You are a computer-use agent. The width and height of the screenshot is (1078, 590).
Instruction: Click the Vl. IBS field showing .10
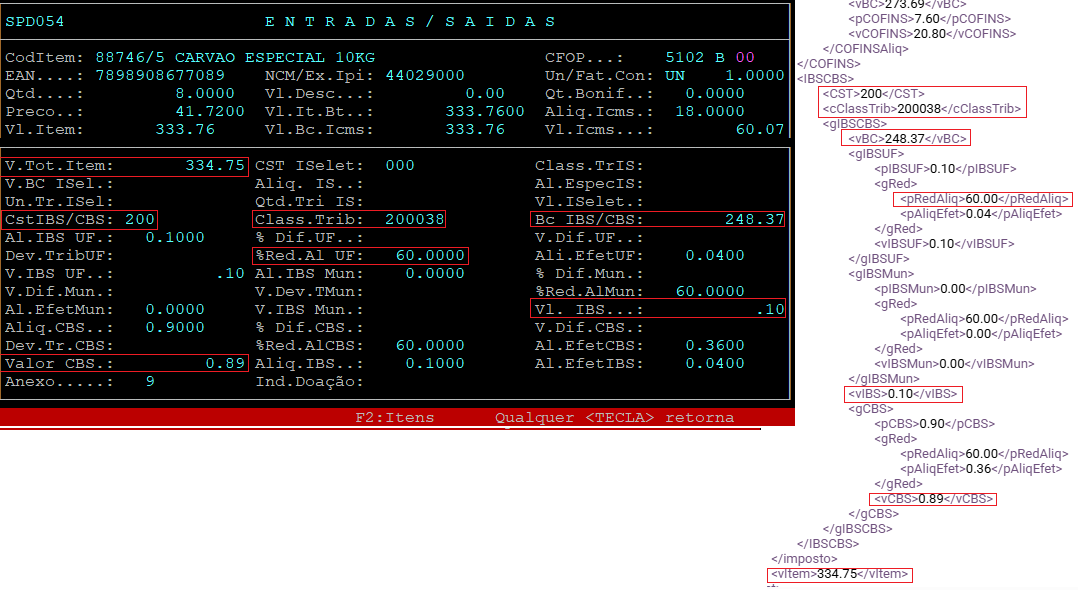tap(657, 310)
